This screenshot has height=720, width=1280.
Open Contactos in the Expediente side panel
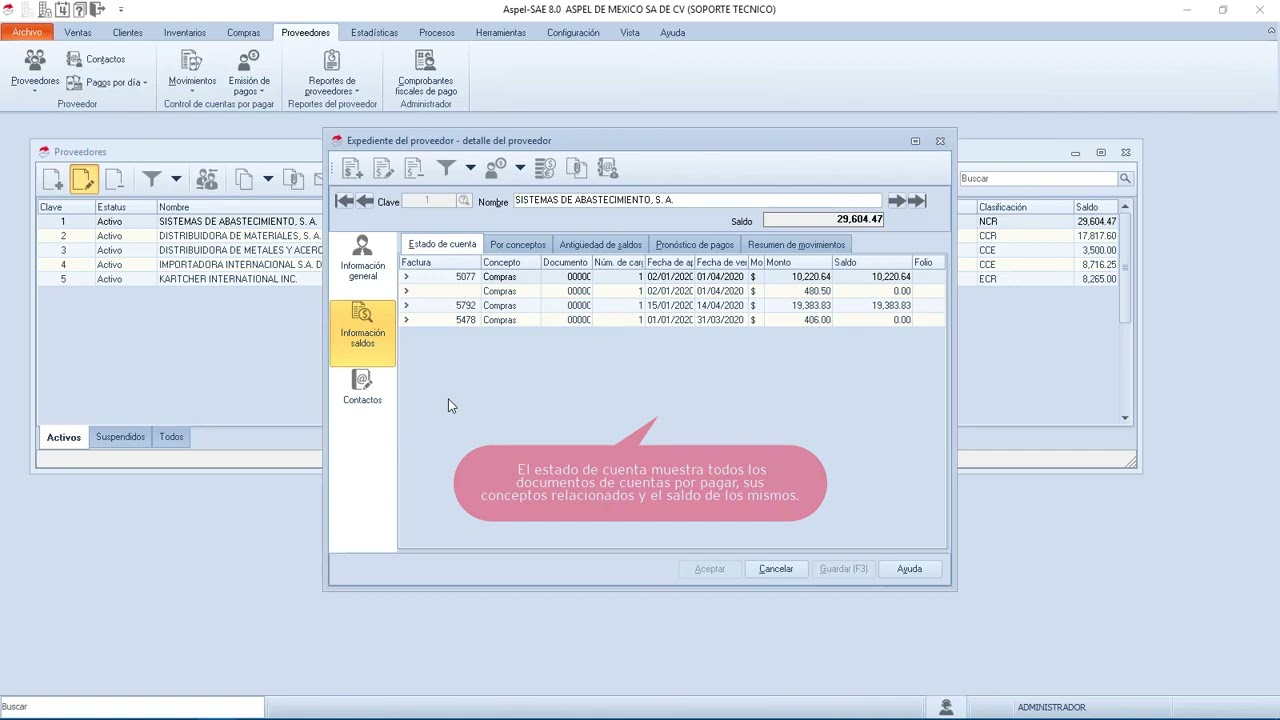pyautogui.click(x=362, y=386)
